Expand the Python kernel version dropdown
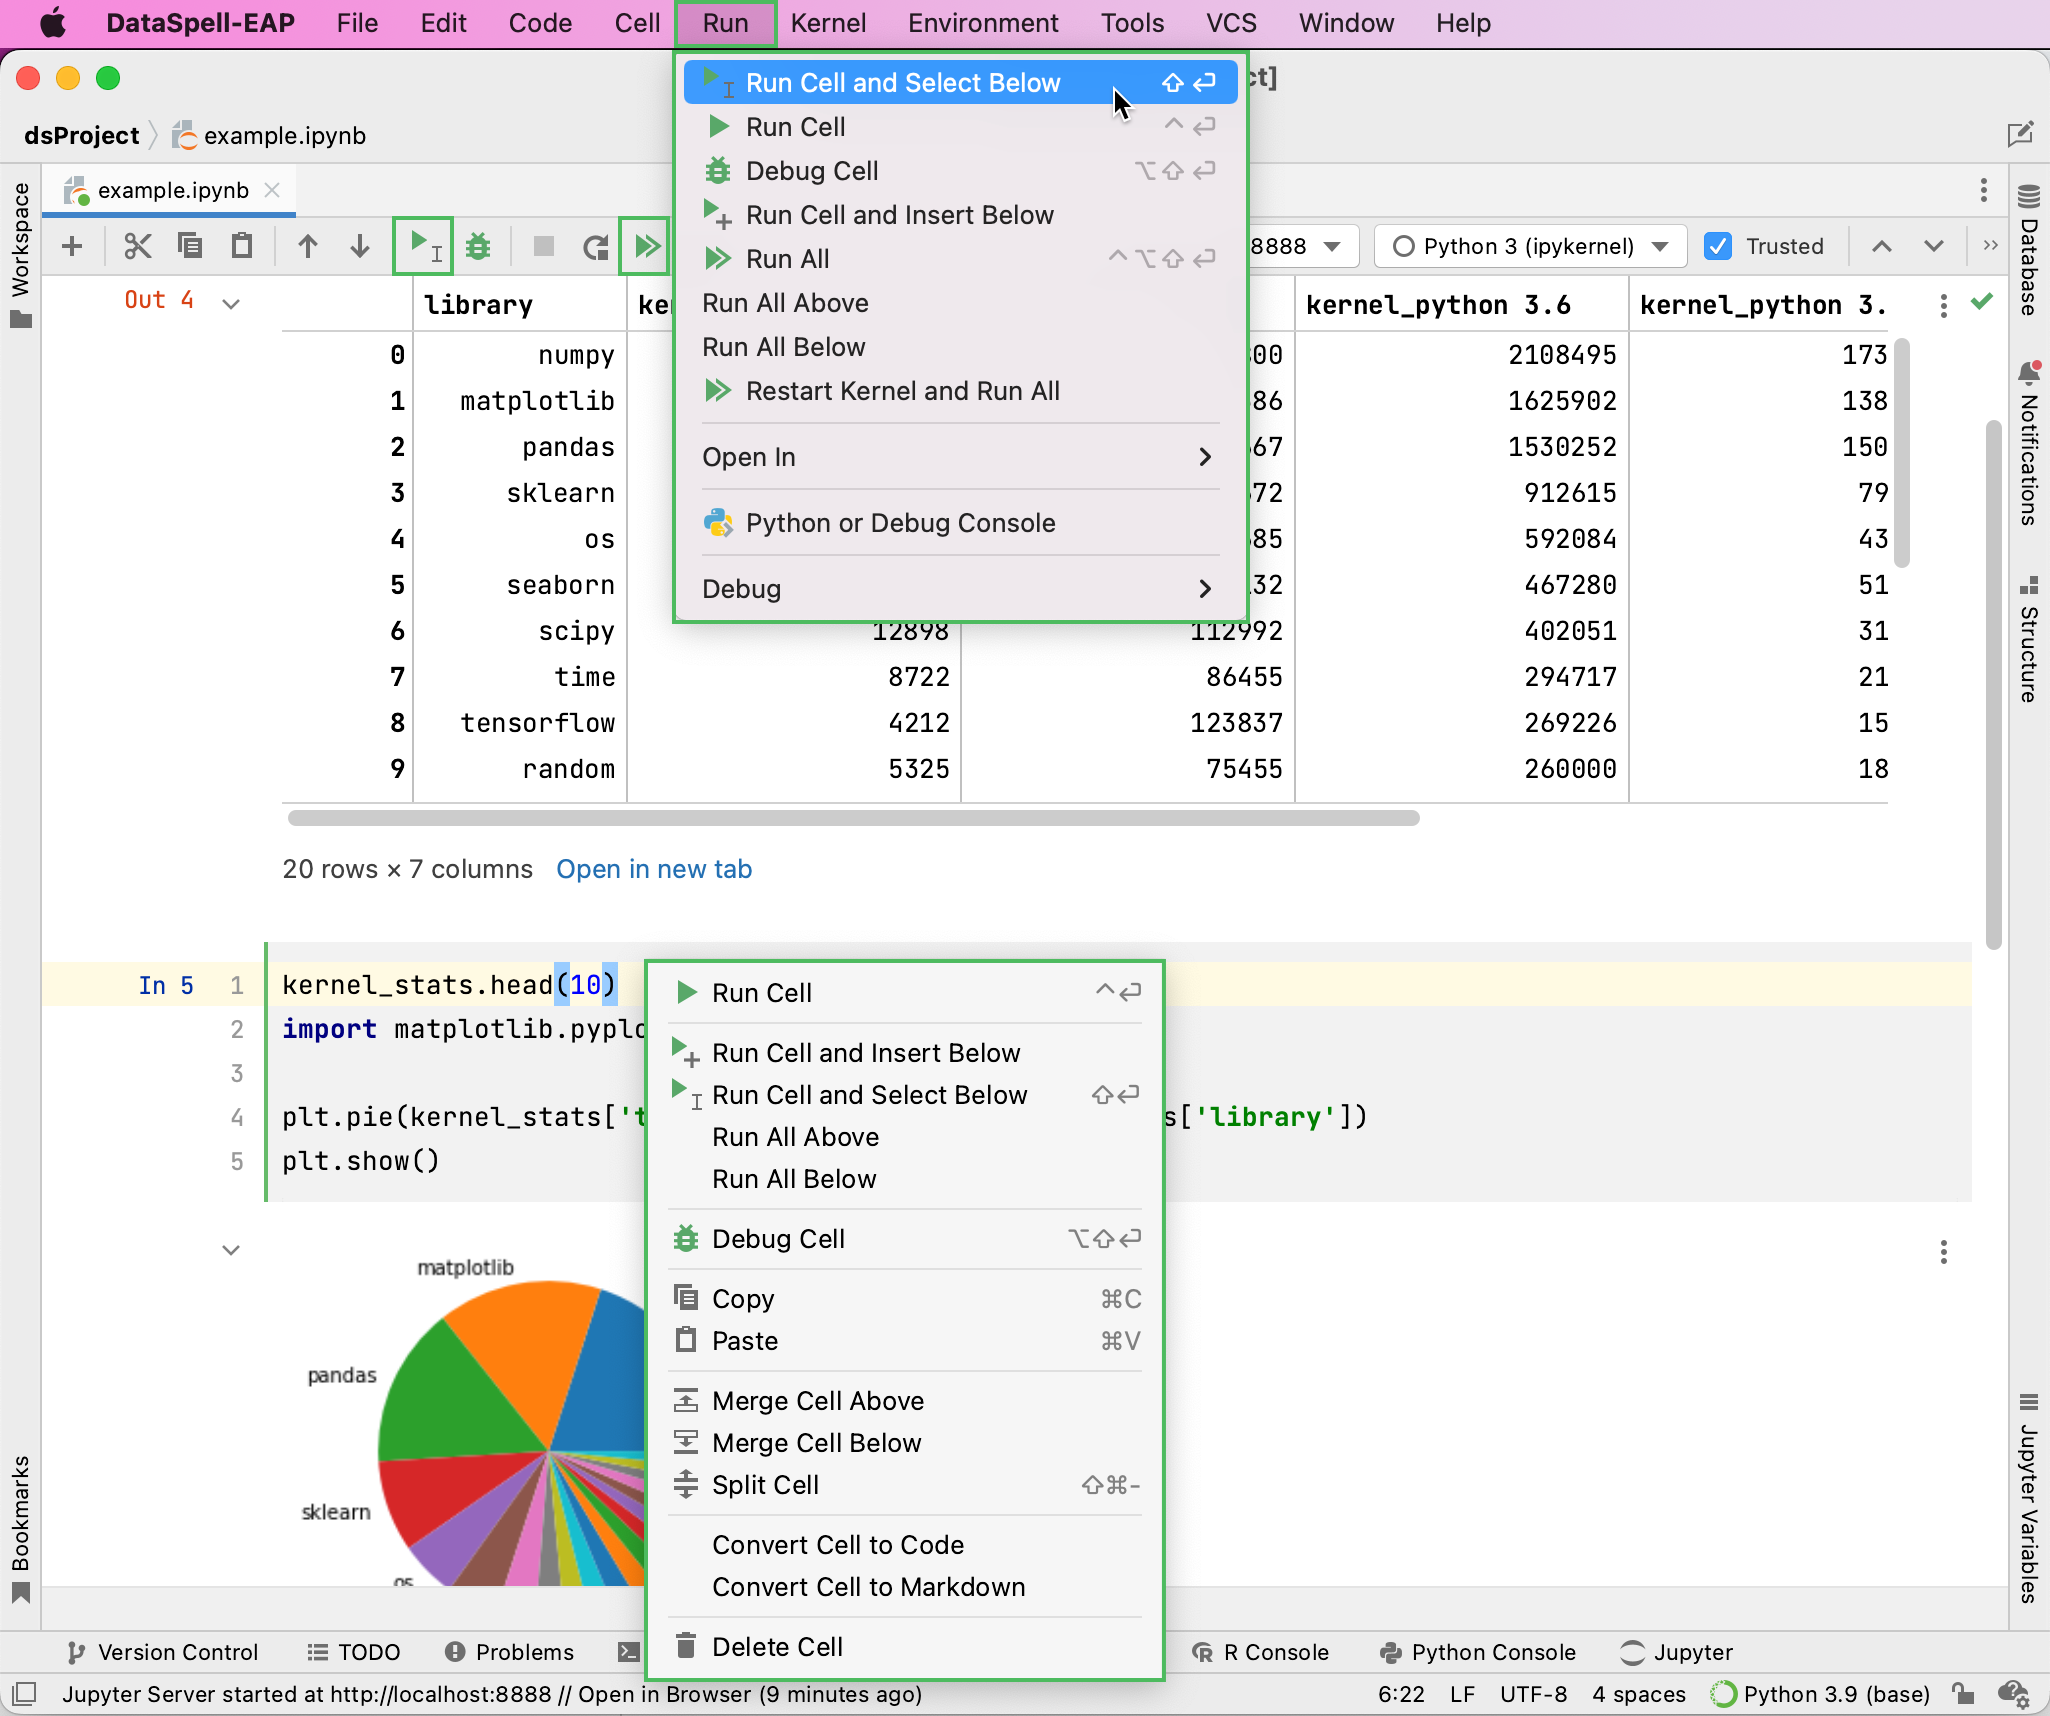 point(1660,245)
